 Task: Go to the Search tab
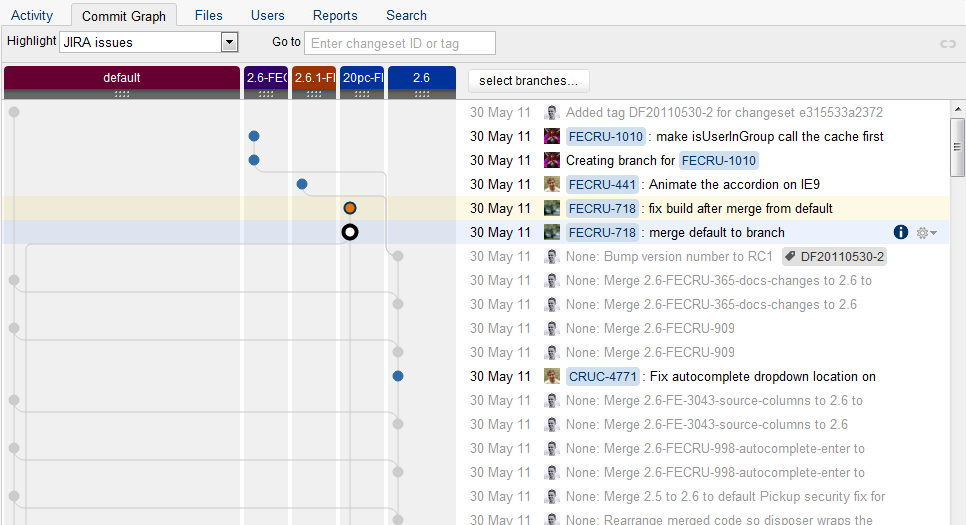tap(406, 15)
